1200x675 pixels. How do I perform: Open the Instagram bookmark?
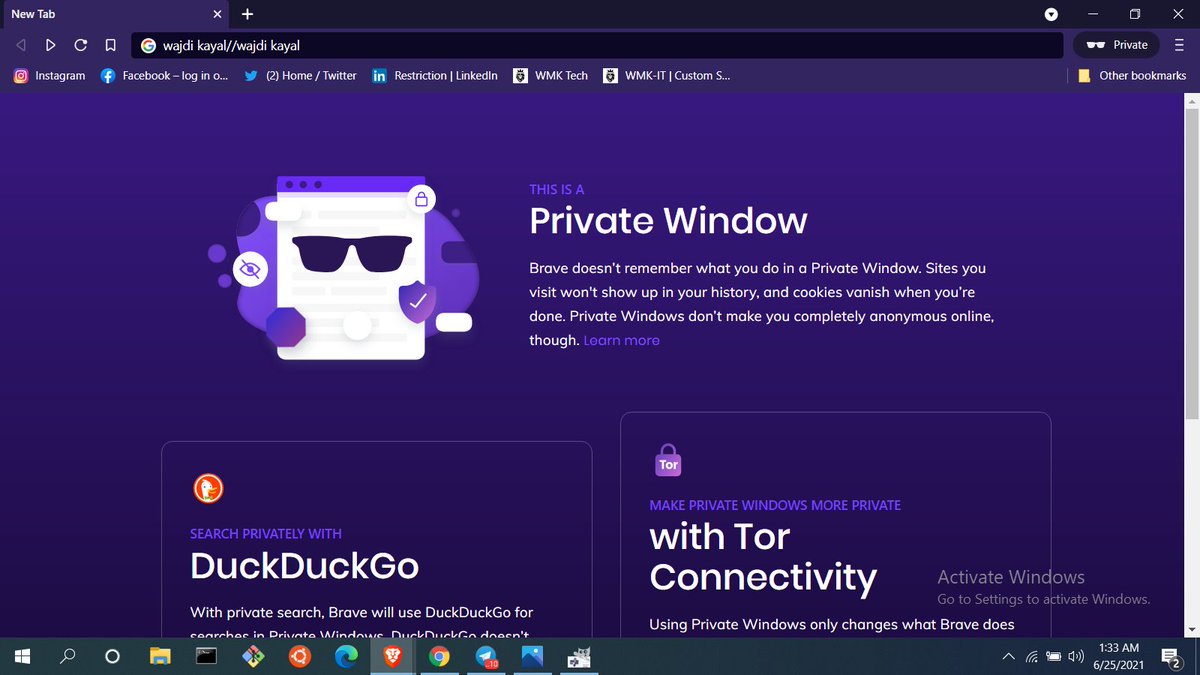point(49,75)
